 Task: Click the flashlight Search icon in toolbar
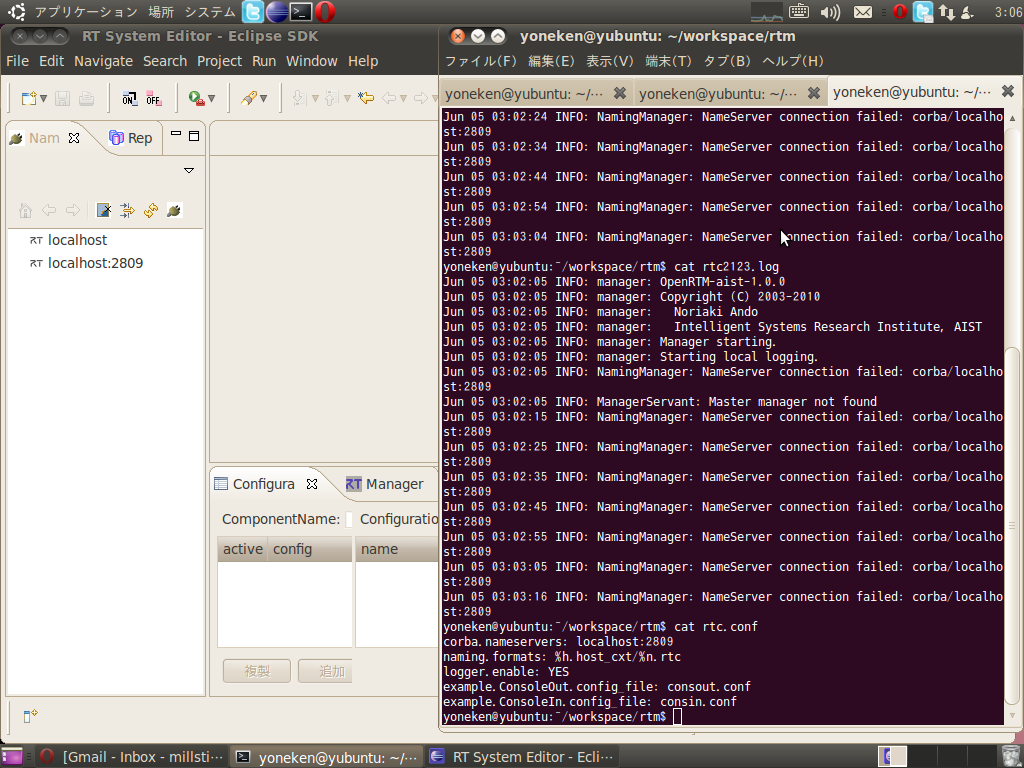pyautogui.click(x=248, y=99)
